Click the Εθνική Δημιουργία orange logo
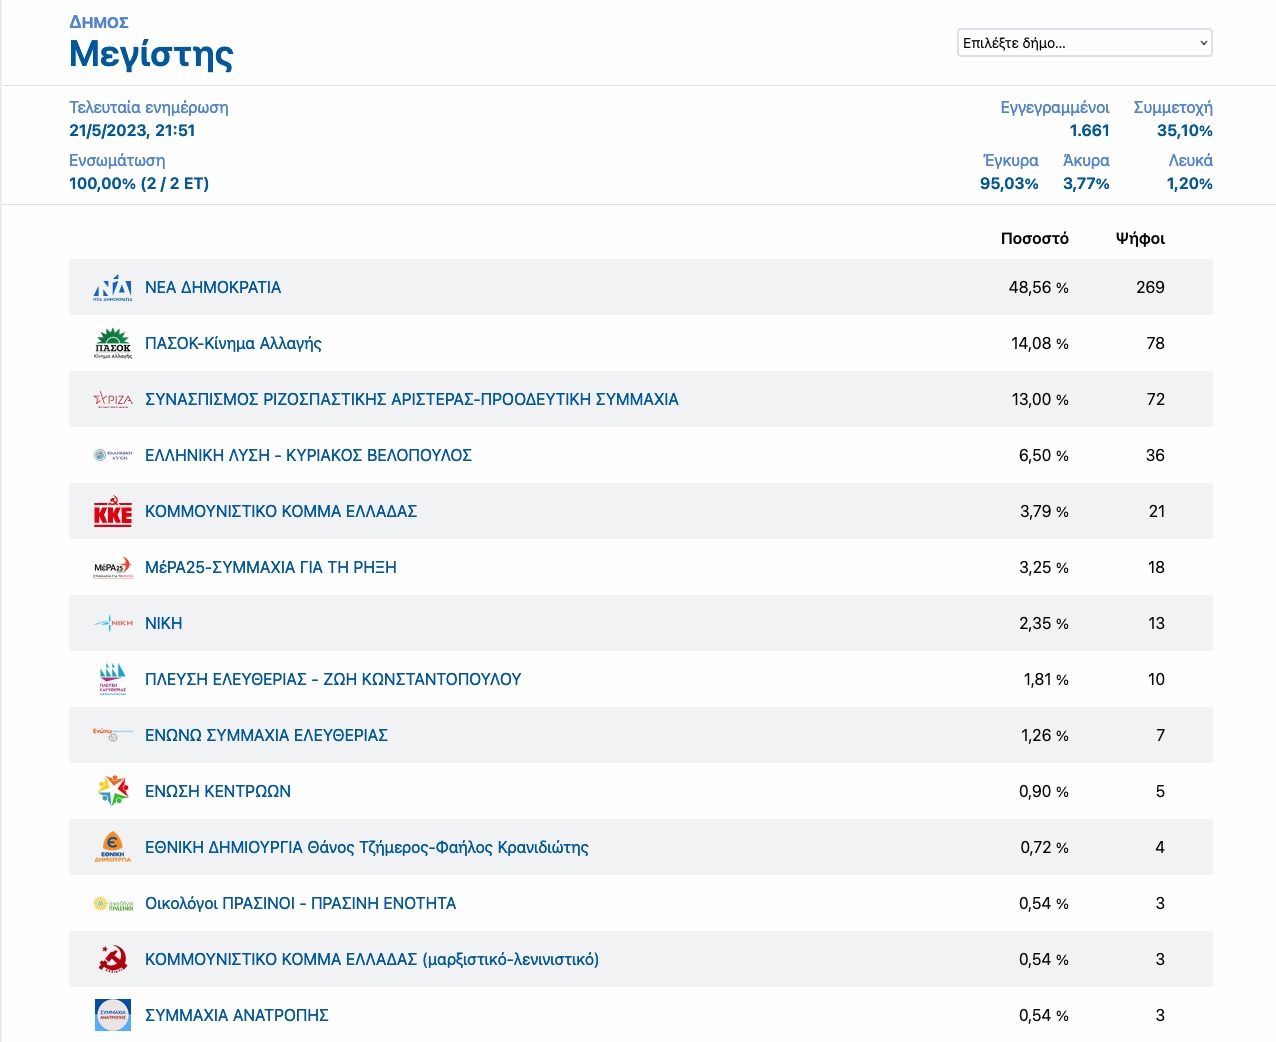The height and width of the screenshot is (1042, 1276). (112, 847)
